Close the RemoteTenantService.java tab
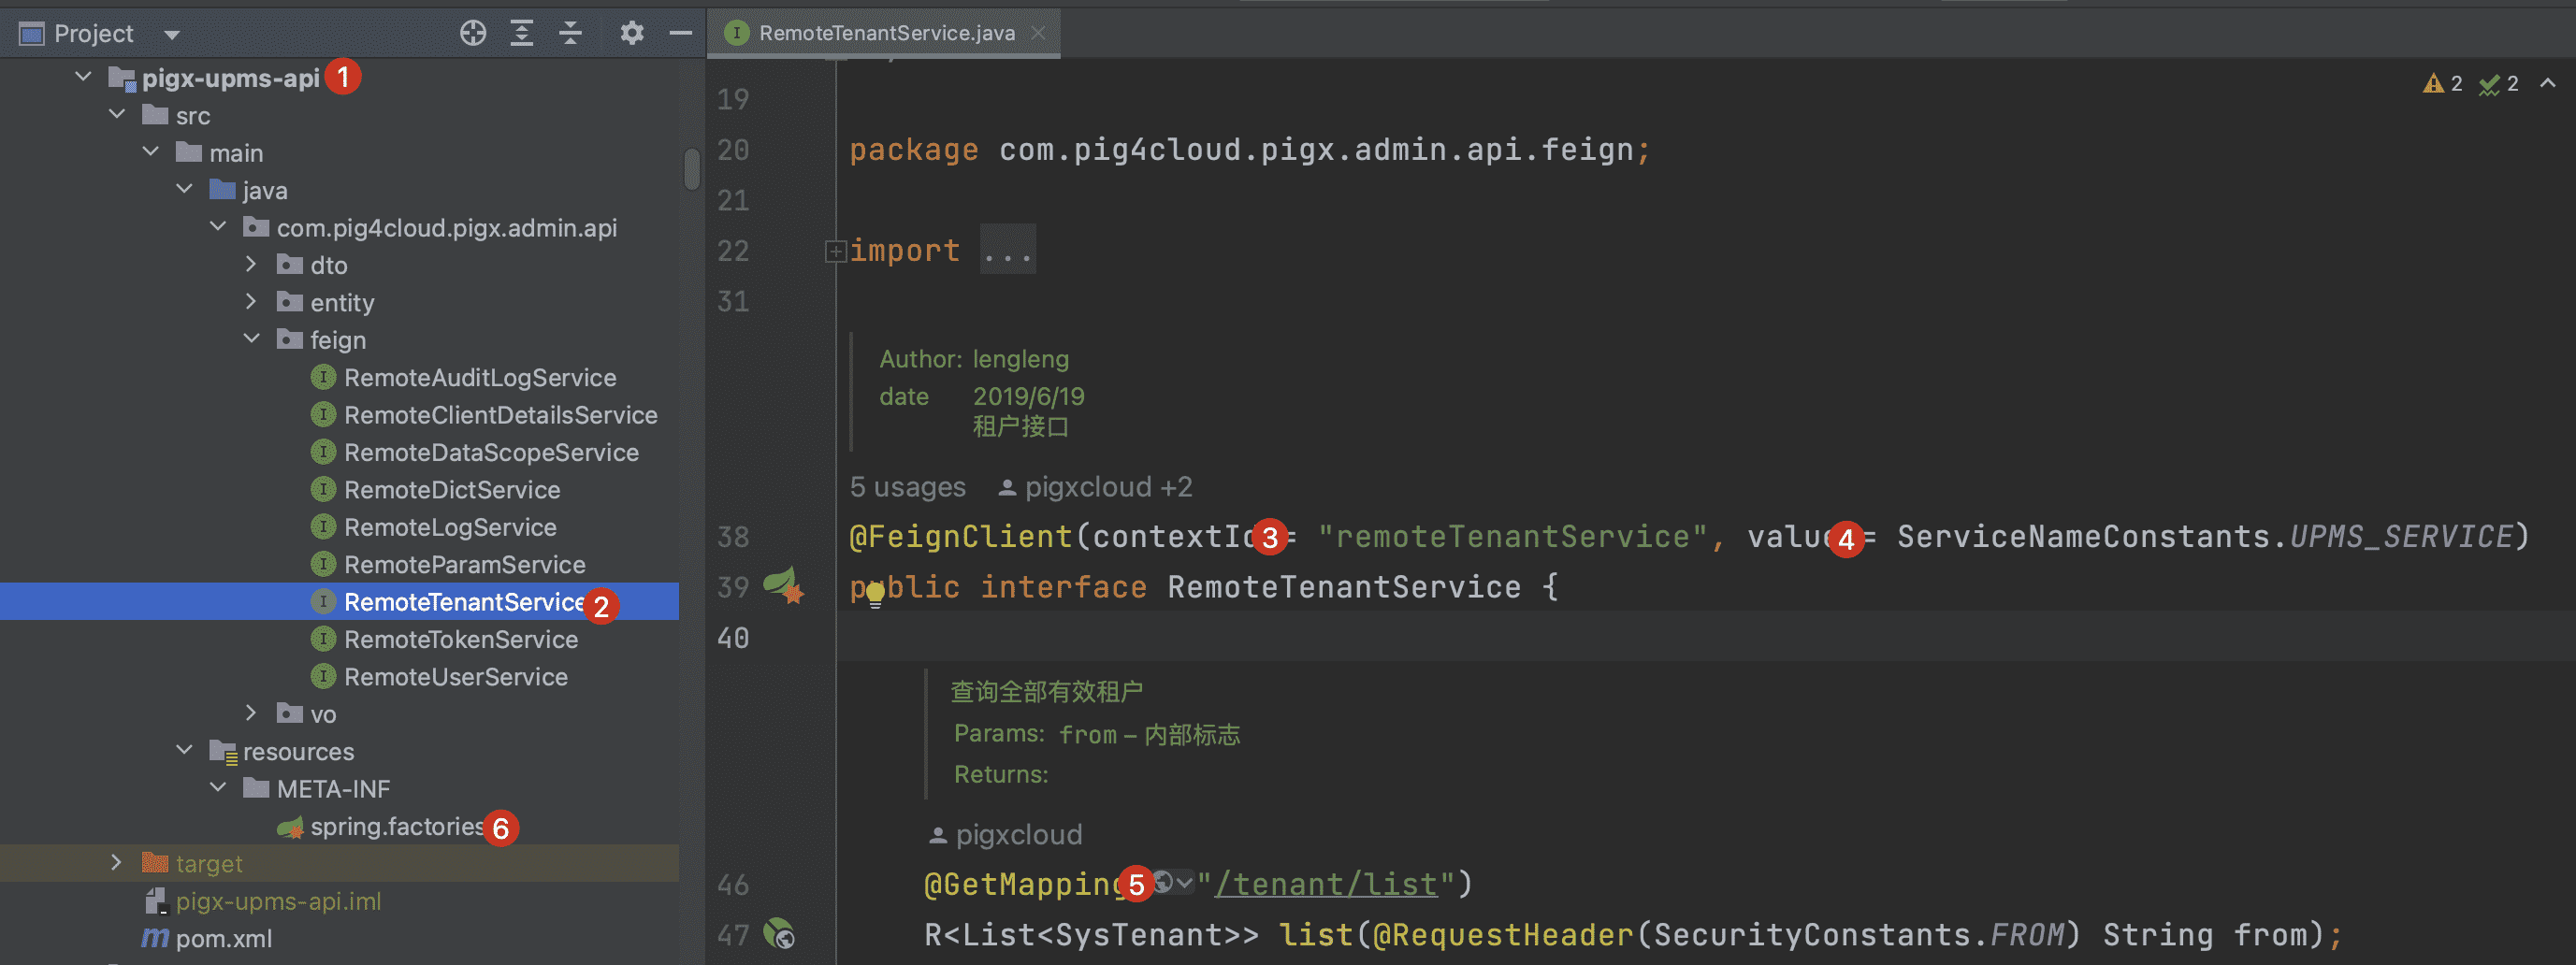Screen dimensions: 2576x965 pos(1038,33)
